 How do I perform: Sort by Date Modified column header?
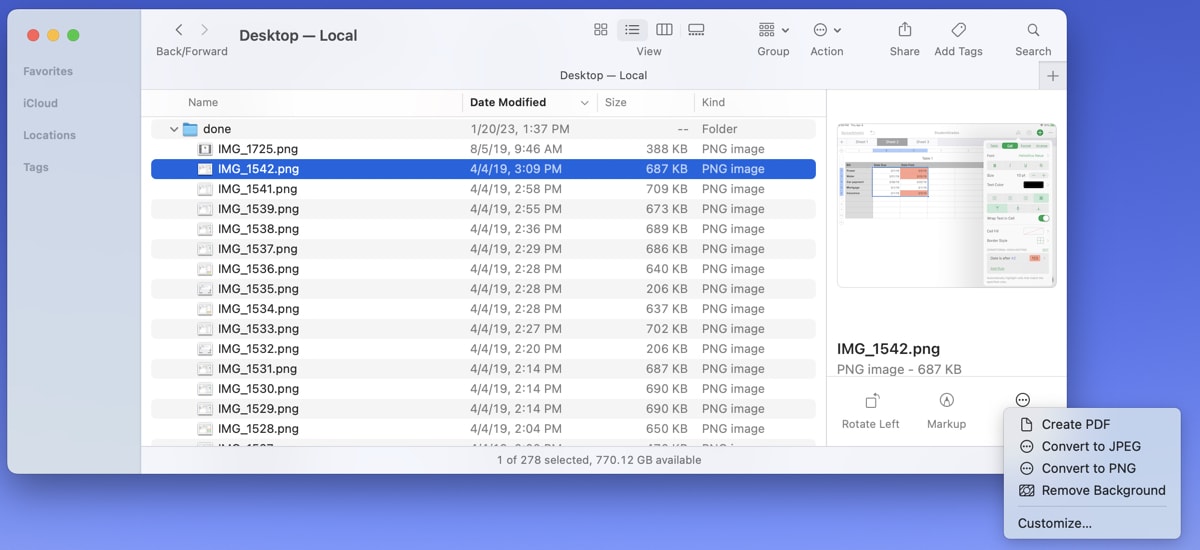pyautogui.click(x=508, y=102)
